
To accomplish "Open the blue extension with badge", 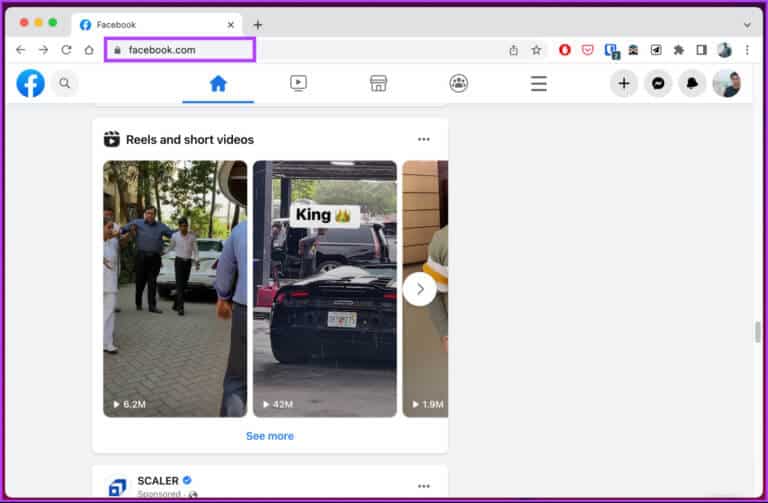I will [612, 51].
